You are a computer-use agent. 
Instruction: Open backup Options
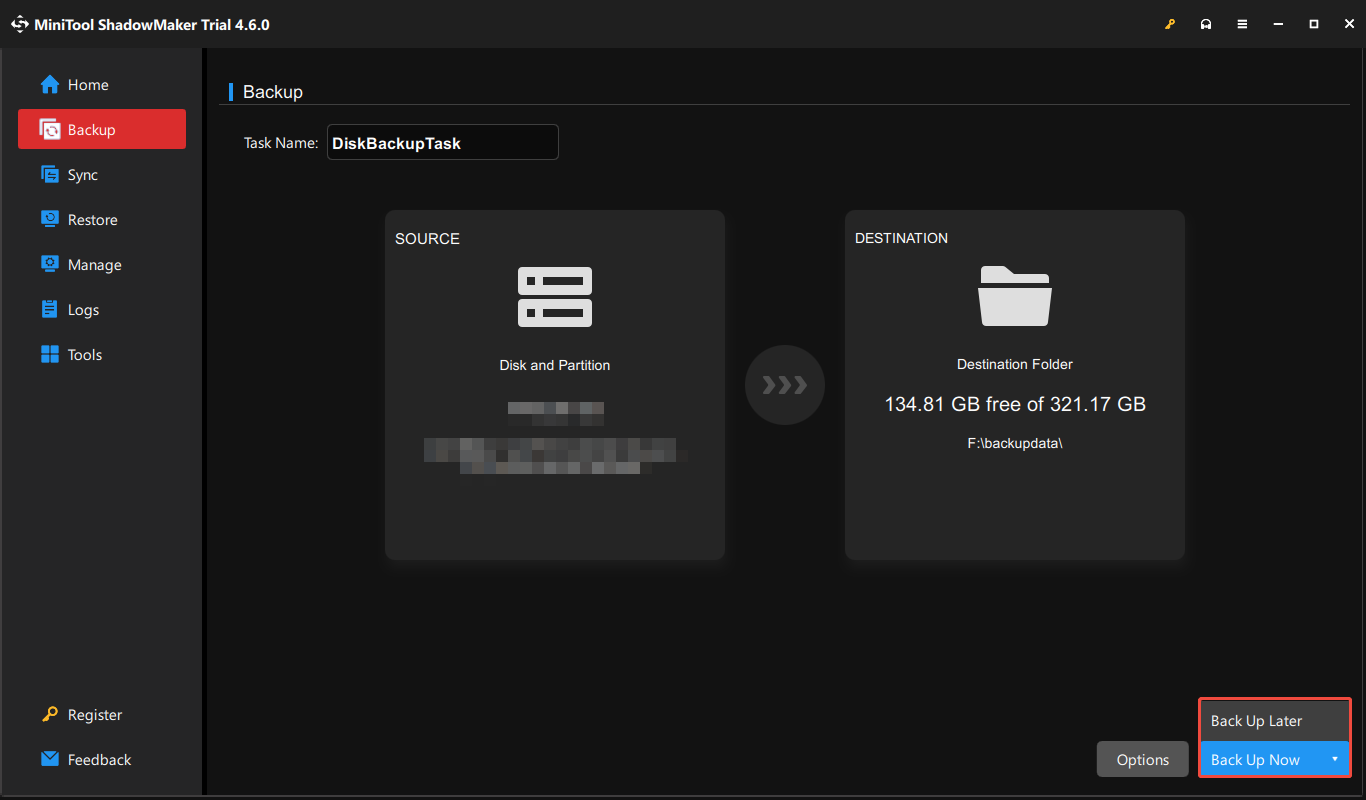click(x=1143, y=760)
